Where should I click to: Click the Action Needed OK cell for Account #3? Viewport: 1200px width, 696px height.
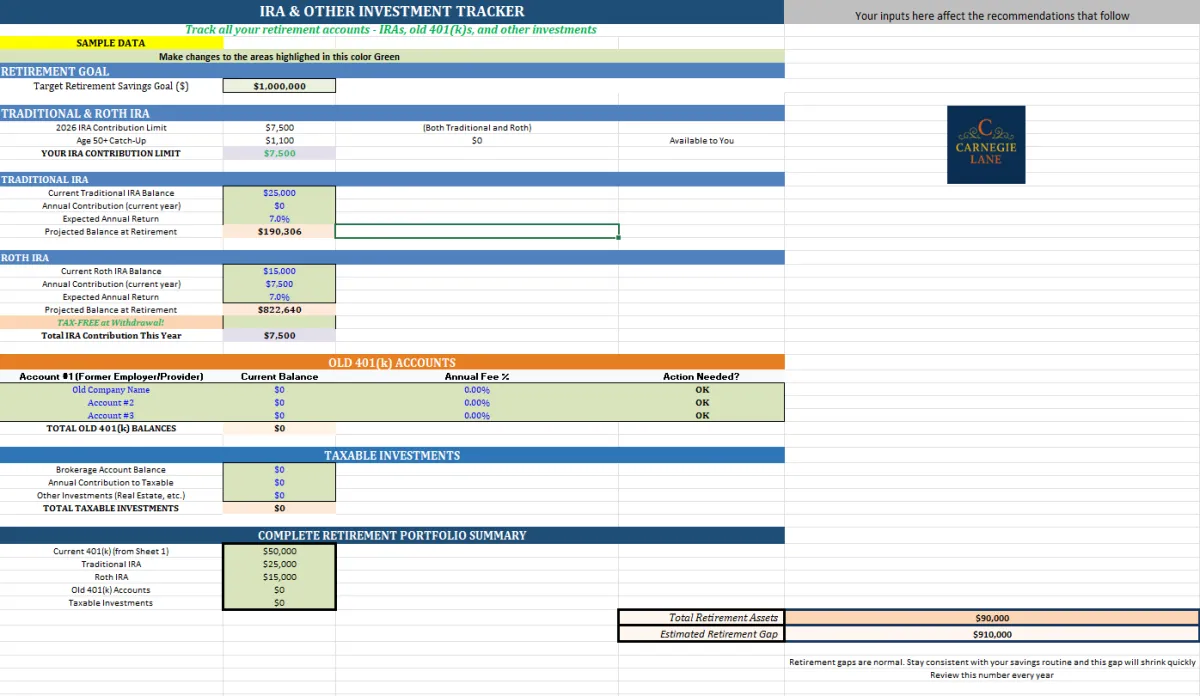(x=702, y=416)
